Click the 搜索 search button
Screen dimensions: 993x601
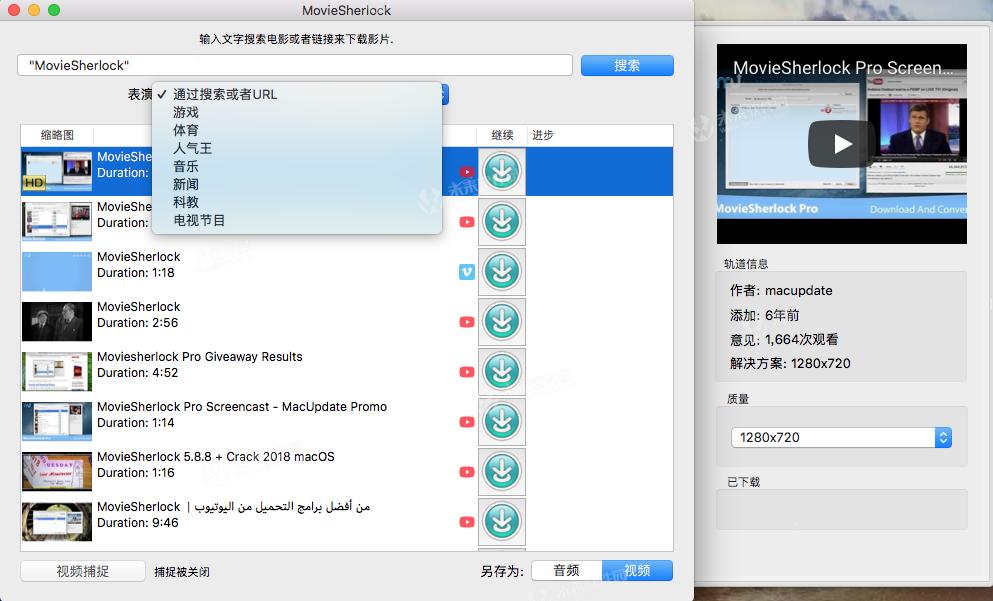(627, 65)
